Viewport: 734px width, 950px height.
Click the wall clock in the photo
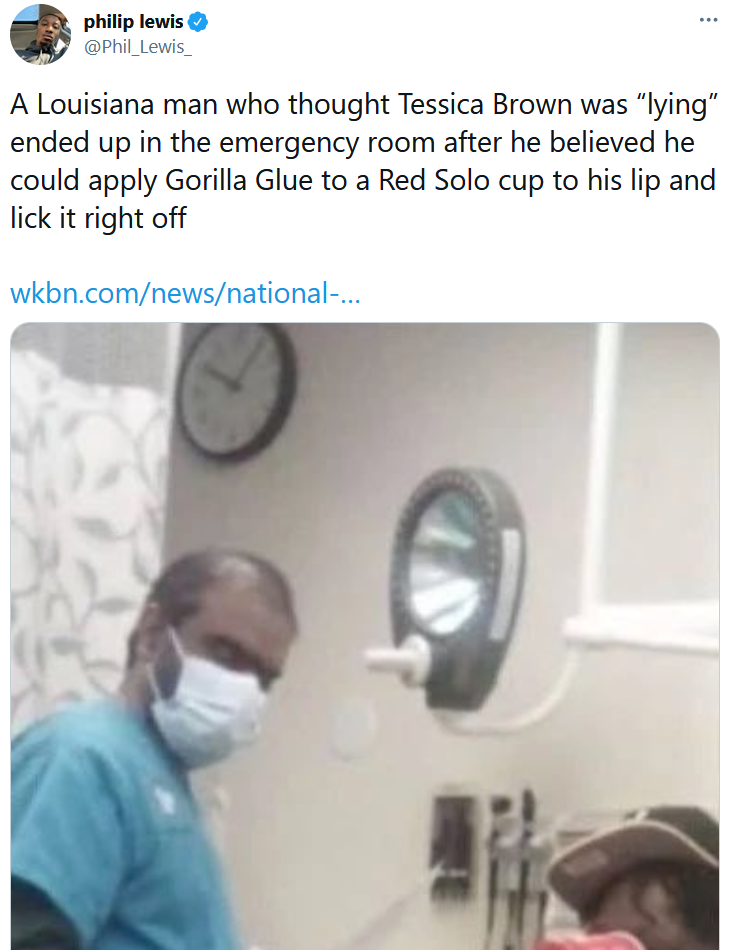(236, 390)
